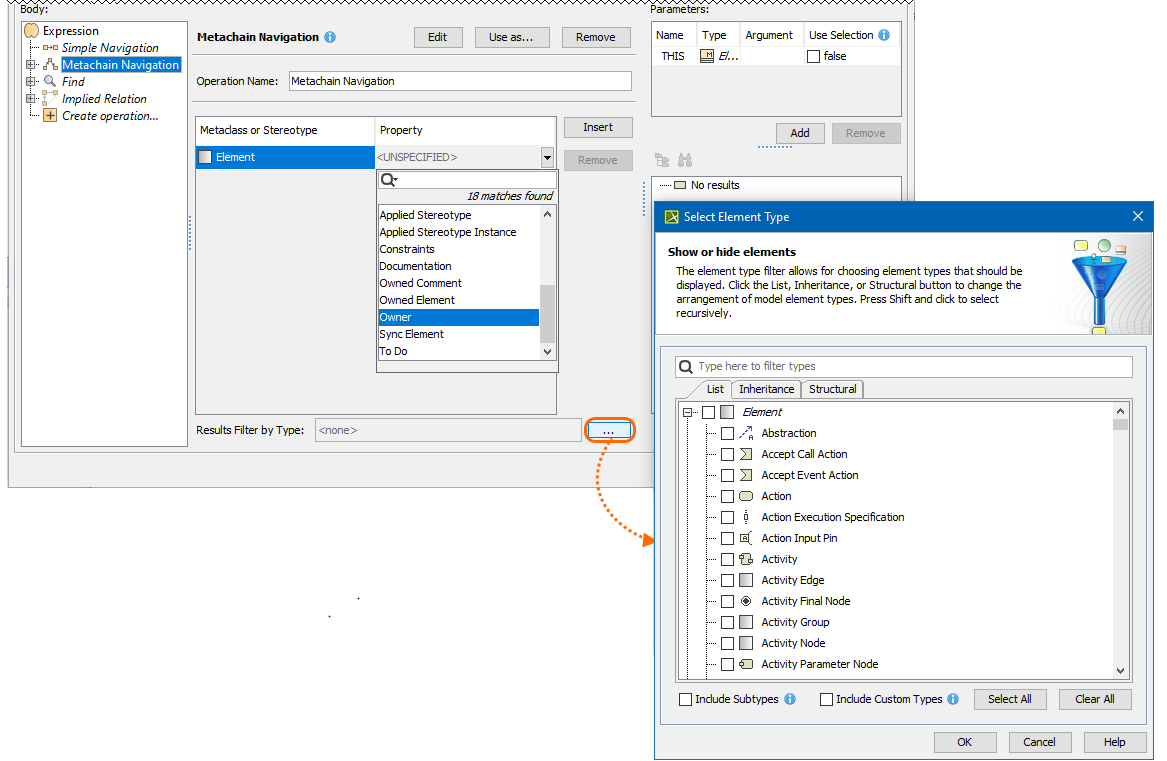The width and height of the screenshot is (1167, 761).
Task: Click the Implied Relation icon in tree
Action: (x=50, y=98)
